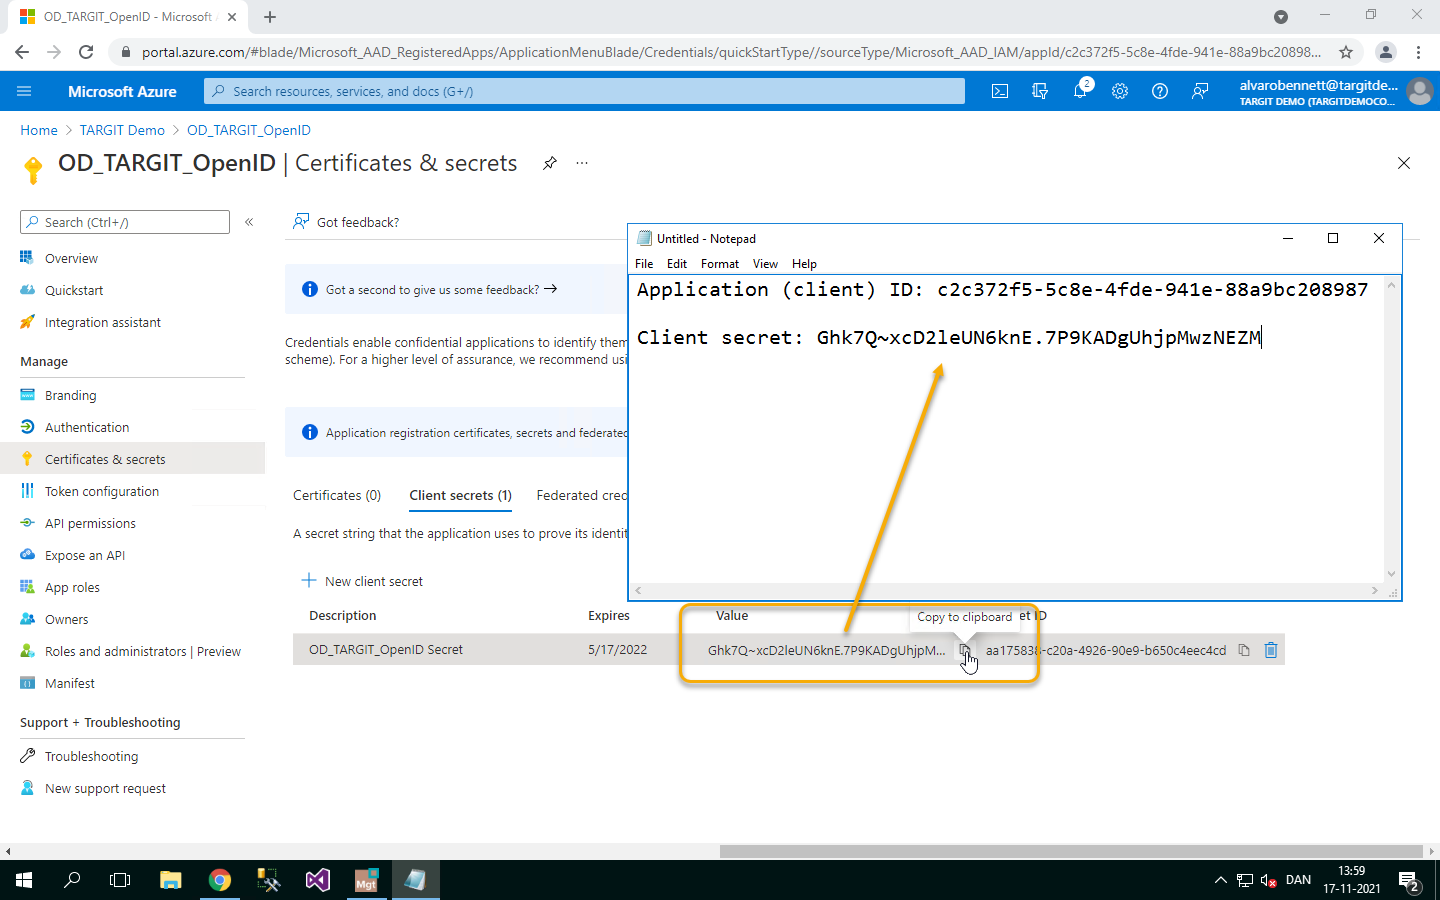Focus the Azure global search box
Image resolution: width=1440 pixels, height=900 pixels.
click(584, 91)
